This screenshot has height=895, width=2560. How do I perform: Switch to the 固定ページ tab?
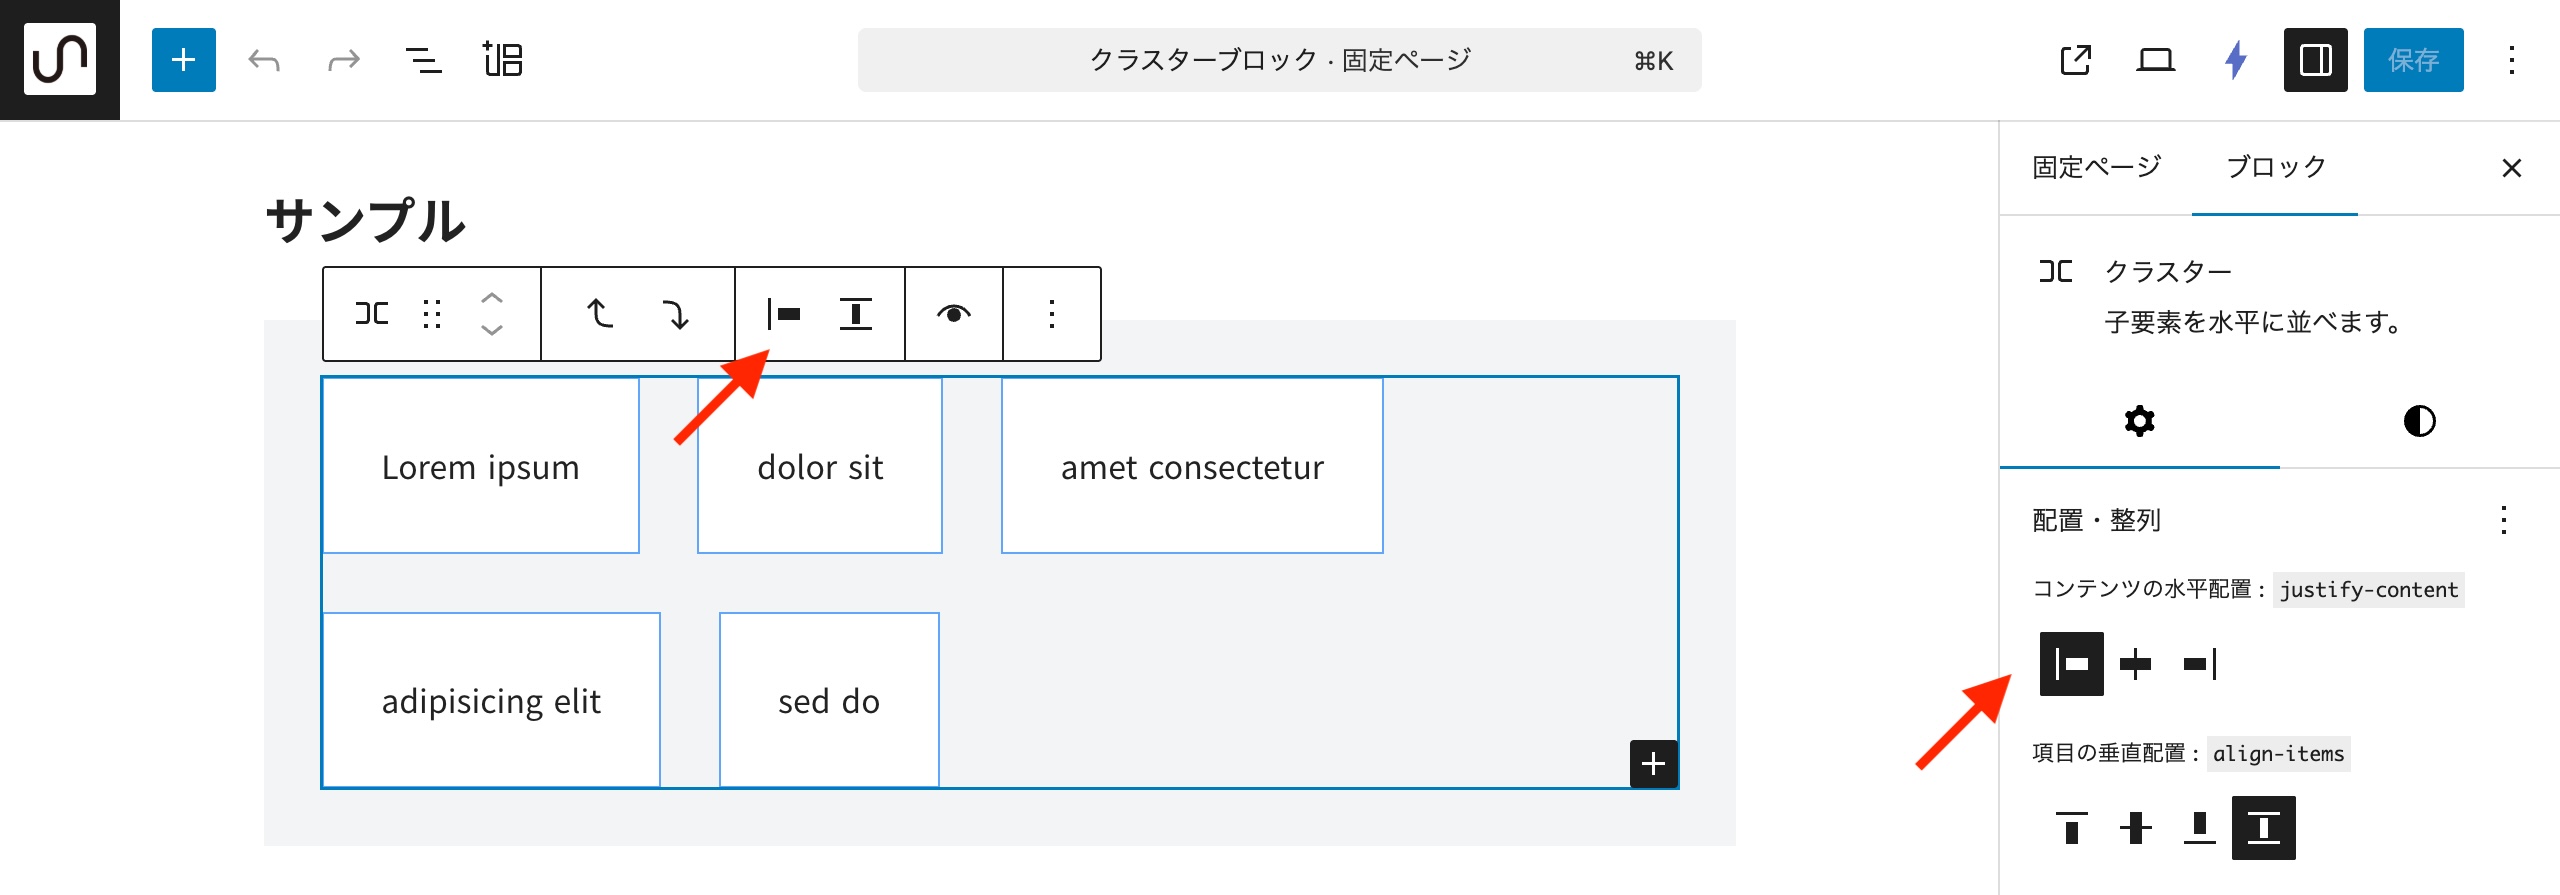point(2096,167)
